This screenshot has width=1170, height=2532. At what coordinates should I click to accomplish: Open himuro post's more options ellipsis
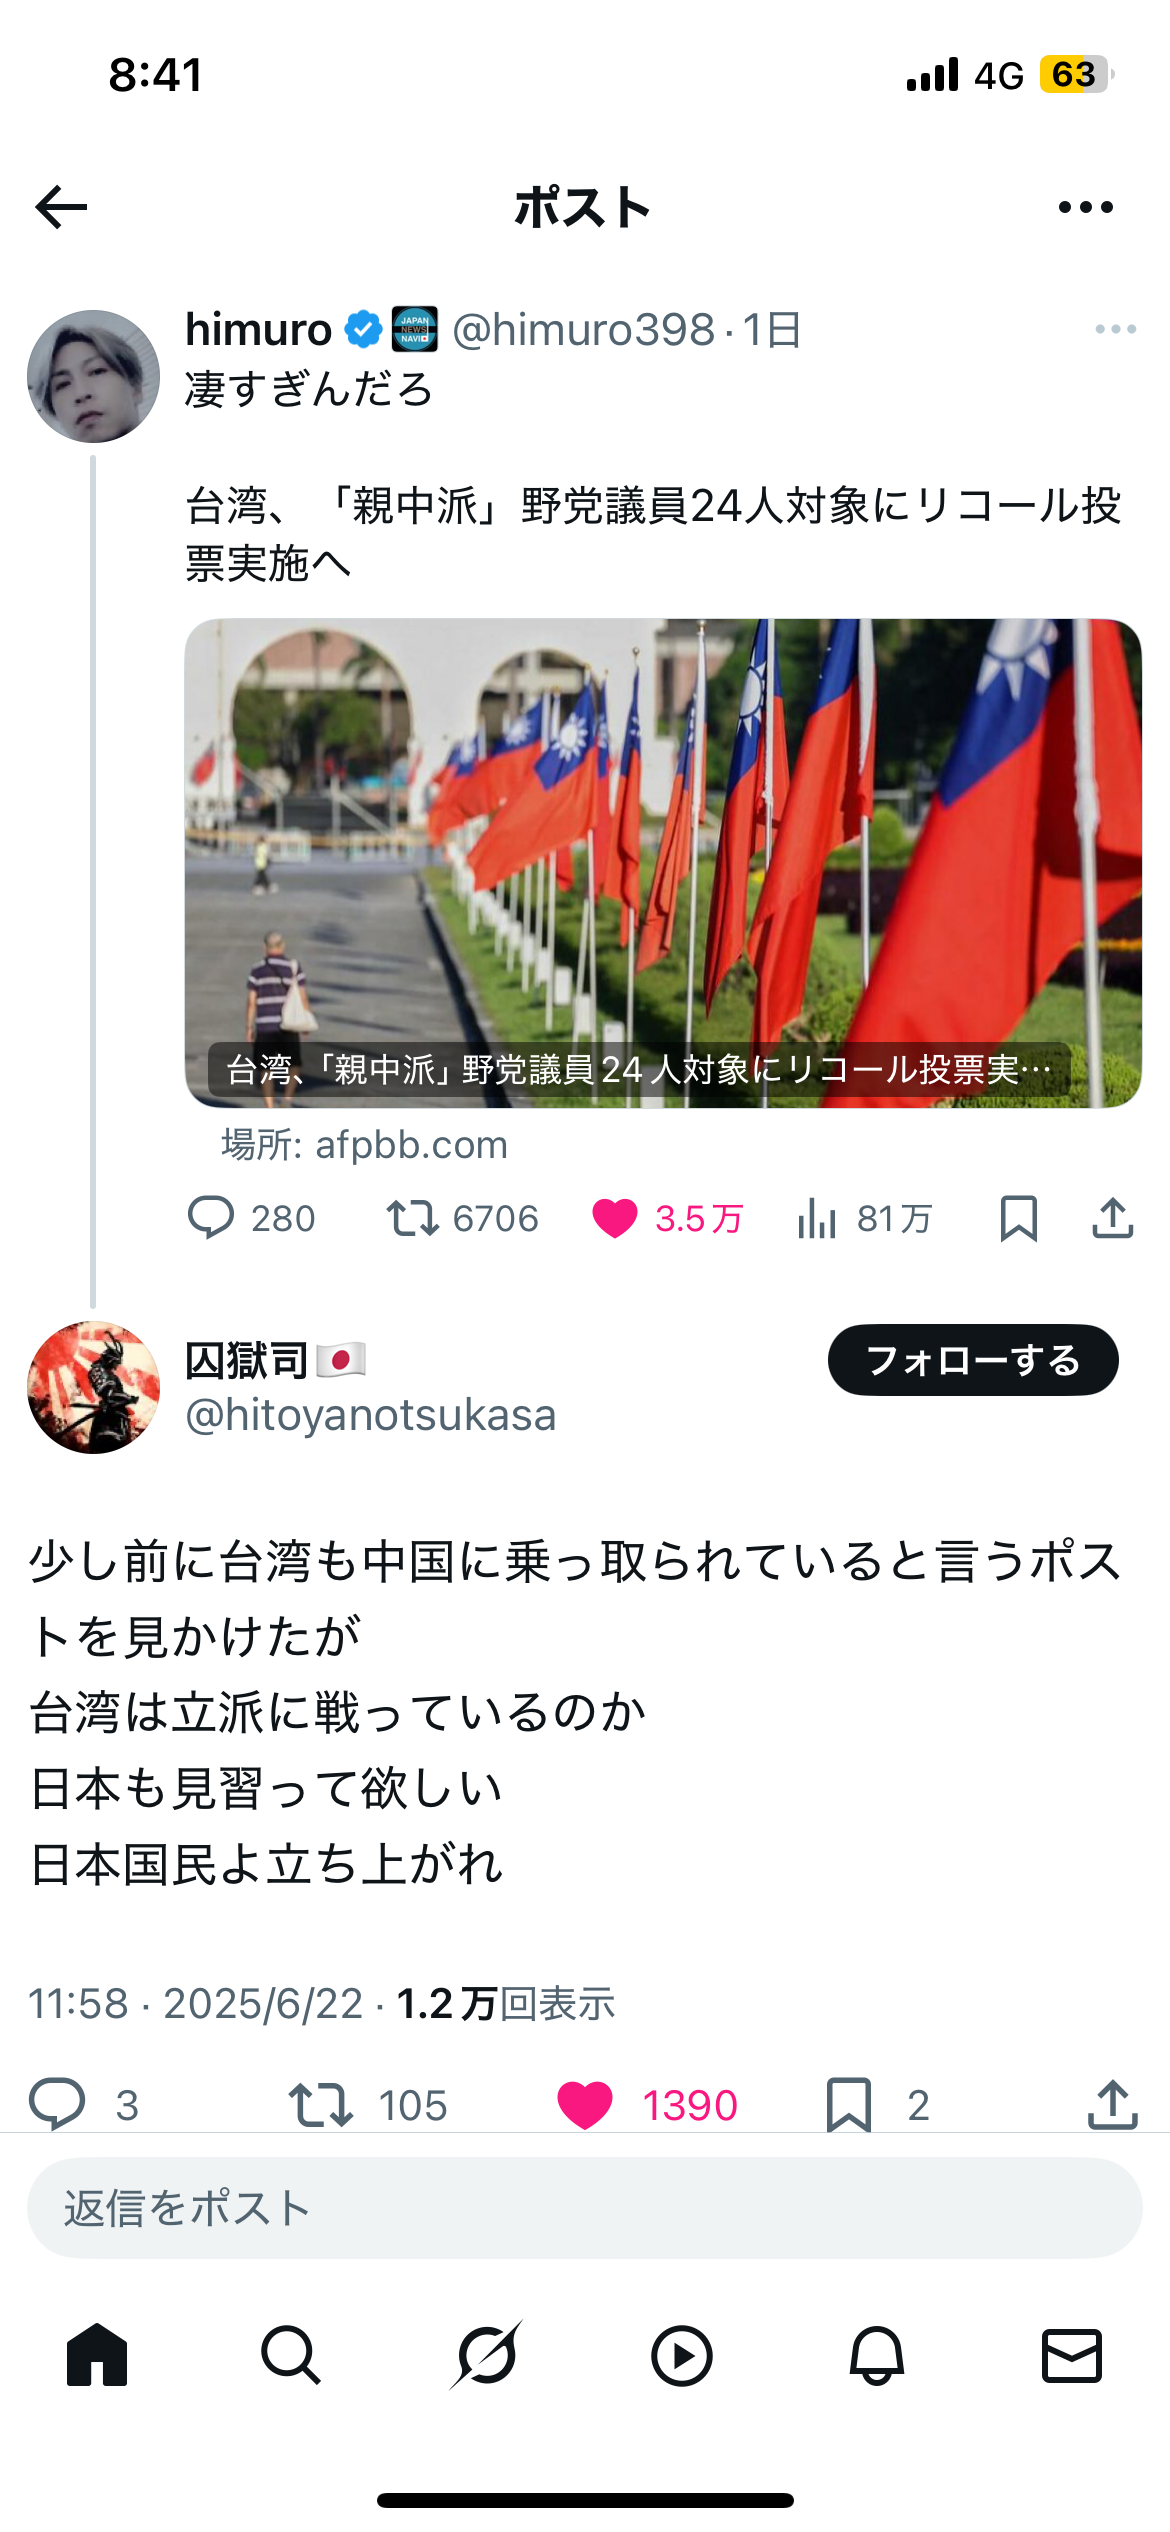click(x=1115, y=329)
